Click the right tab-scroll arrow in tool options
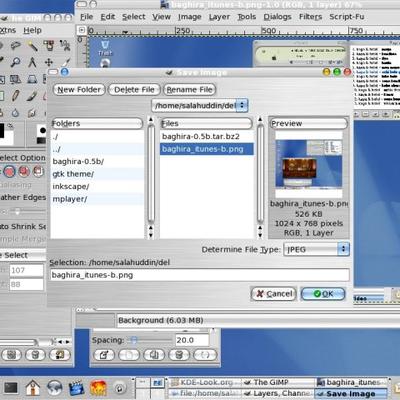This screenshot has width=400, height=400. click(x=68, y=342)
